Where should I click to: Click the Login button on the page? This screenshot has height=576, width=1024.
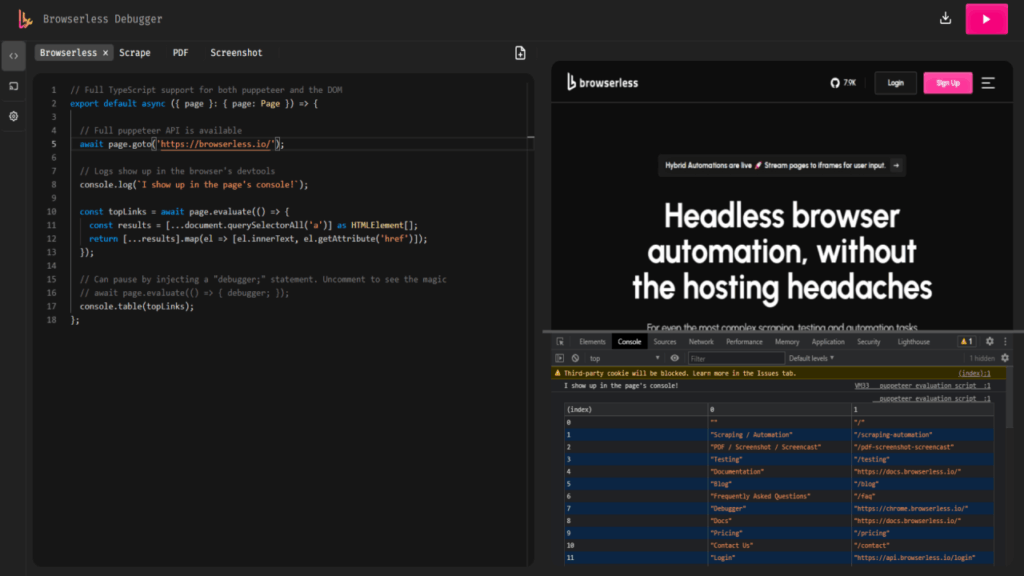895,83
